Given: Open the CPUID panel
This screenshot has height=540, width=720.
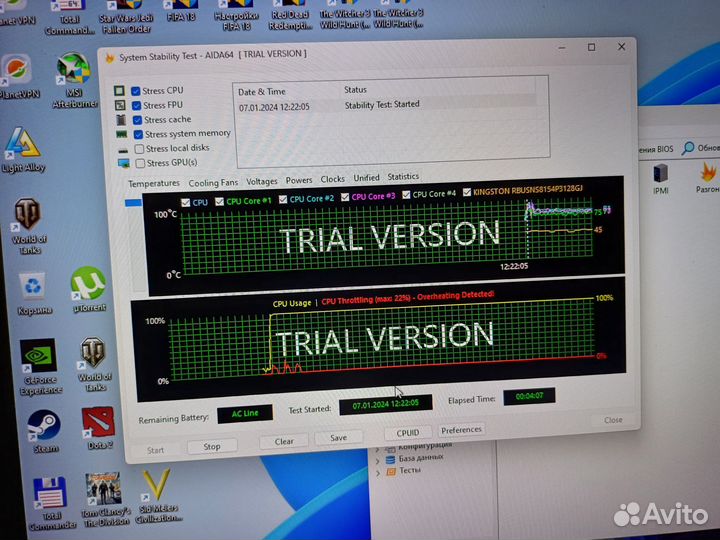Looking at the screenshot, I should pos(408,433).
